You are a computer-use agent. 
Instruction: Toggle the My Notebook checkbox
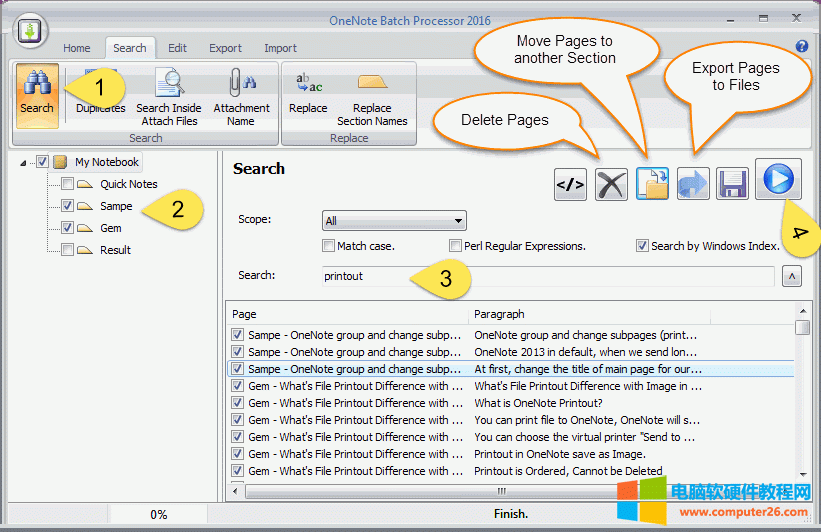click(42, 162)
